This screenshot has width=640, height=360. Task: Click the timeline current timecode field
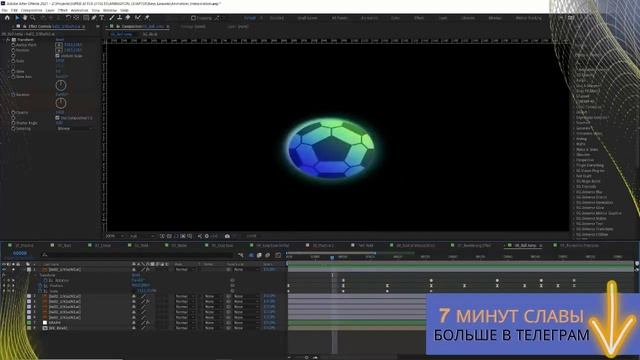[20, 253]
